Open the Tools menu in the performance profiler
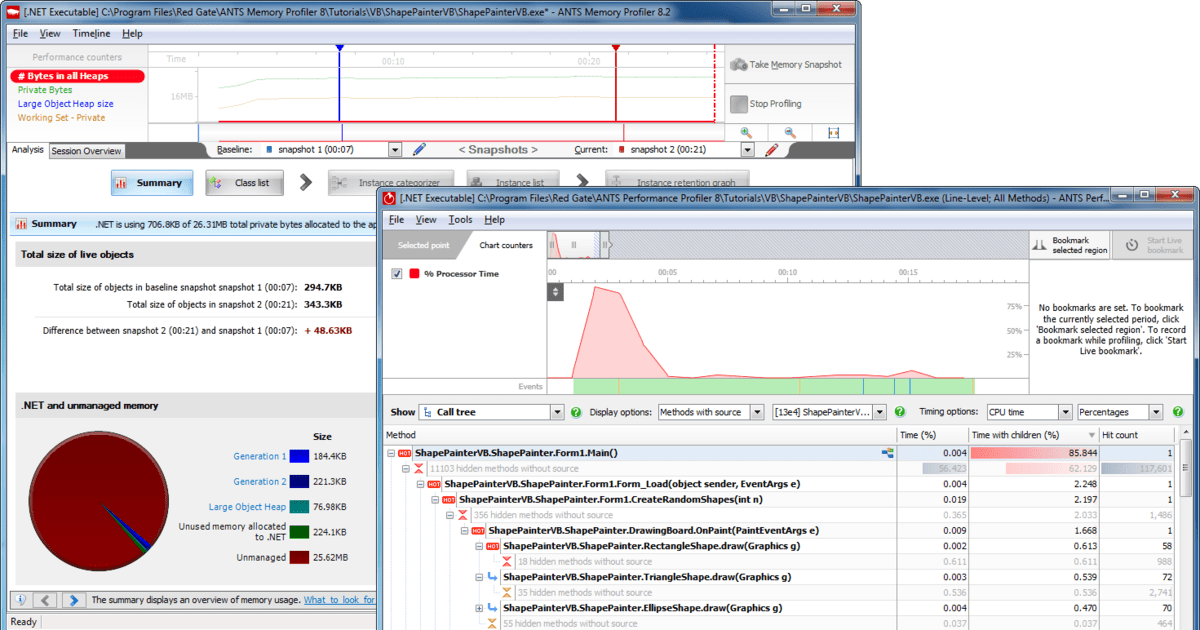The width and height of the screenshot is (1200, 630). click(x=459, y=219)
